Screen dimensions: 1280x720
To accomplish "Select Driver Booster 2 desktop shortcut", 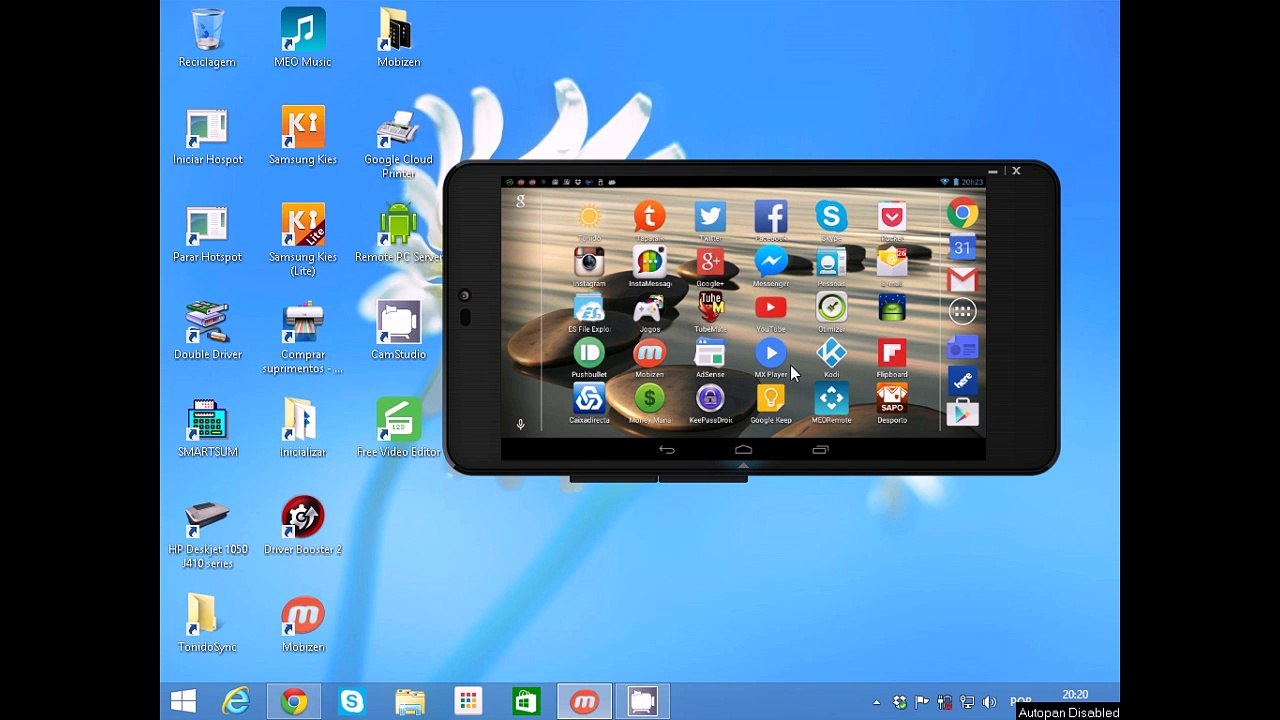I will point(303,525).
